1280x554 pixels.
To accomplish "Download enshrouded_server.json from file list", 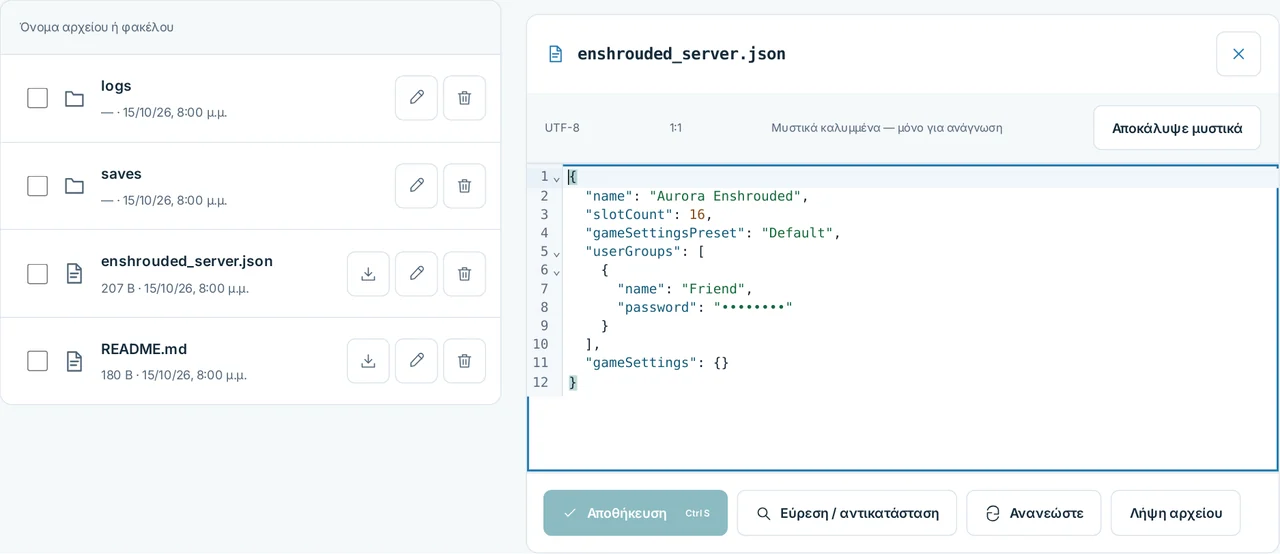I will [368, 274].
